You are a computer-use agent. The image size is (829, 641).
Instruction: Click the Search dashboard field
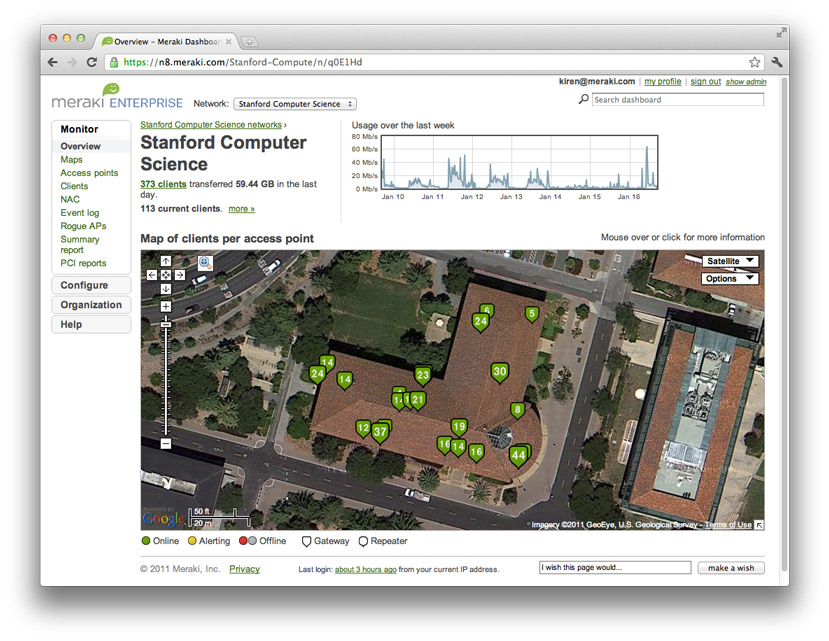click(x=677, y=100)
